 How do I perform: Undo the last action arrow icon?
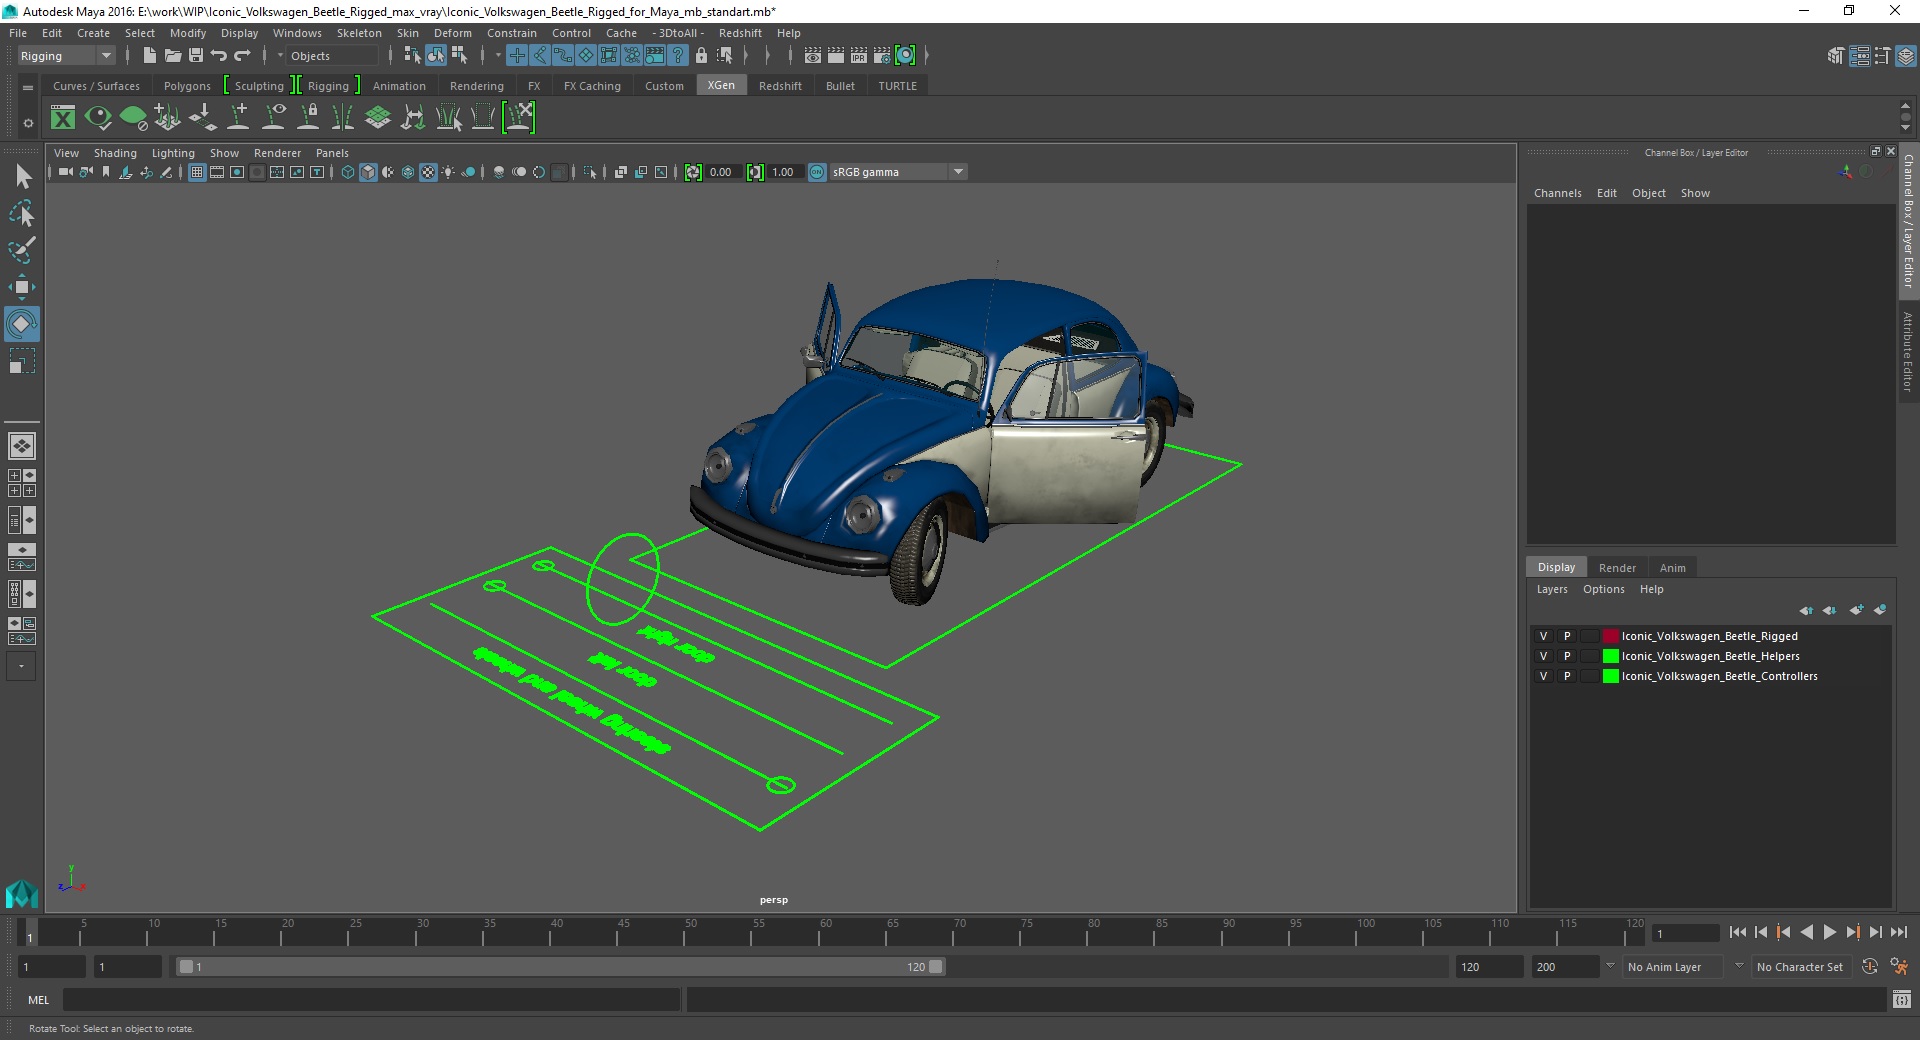(219, 56)
